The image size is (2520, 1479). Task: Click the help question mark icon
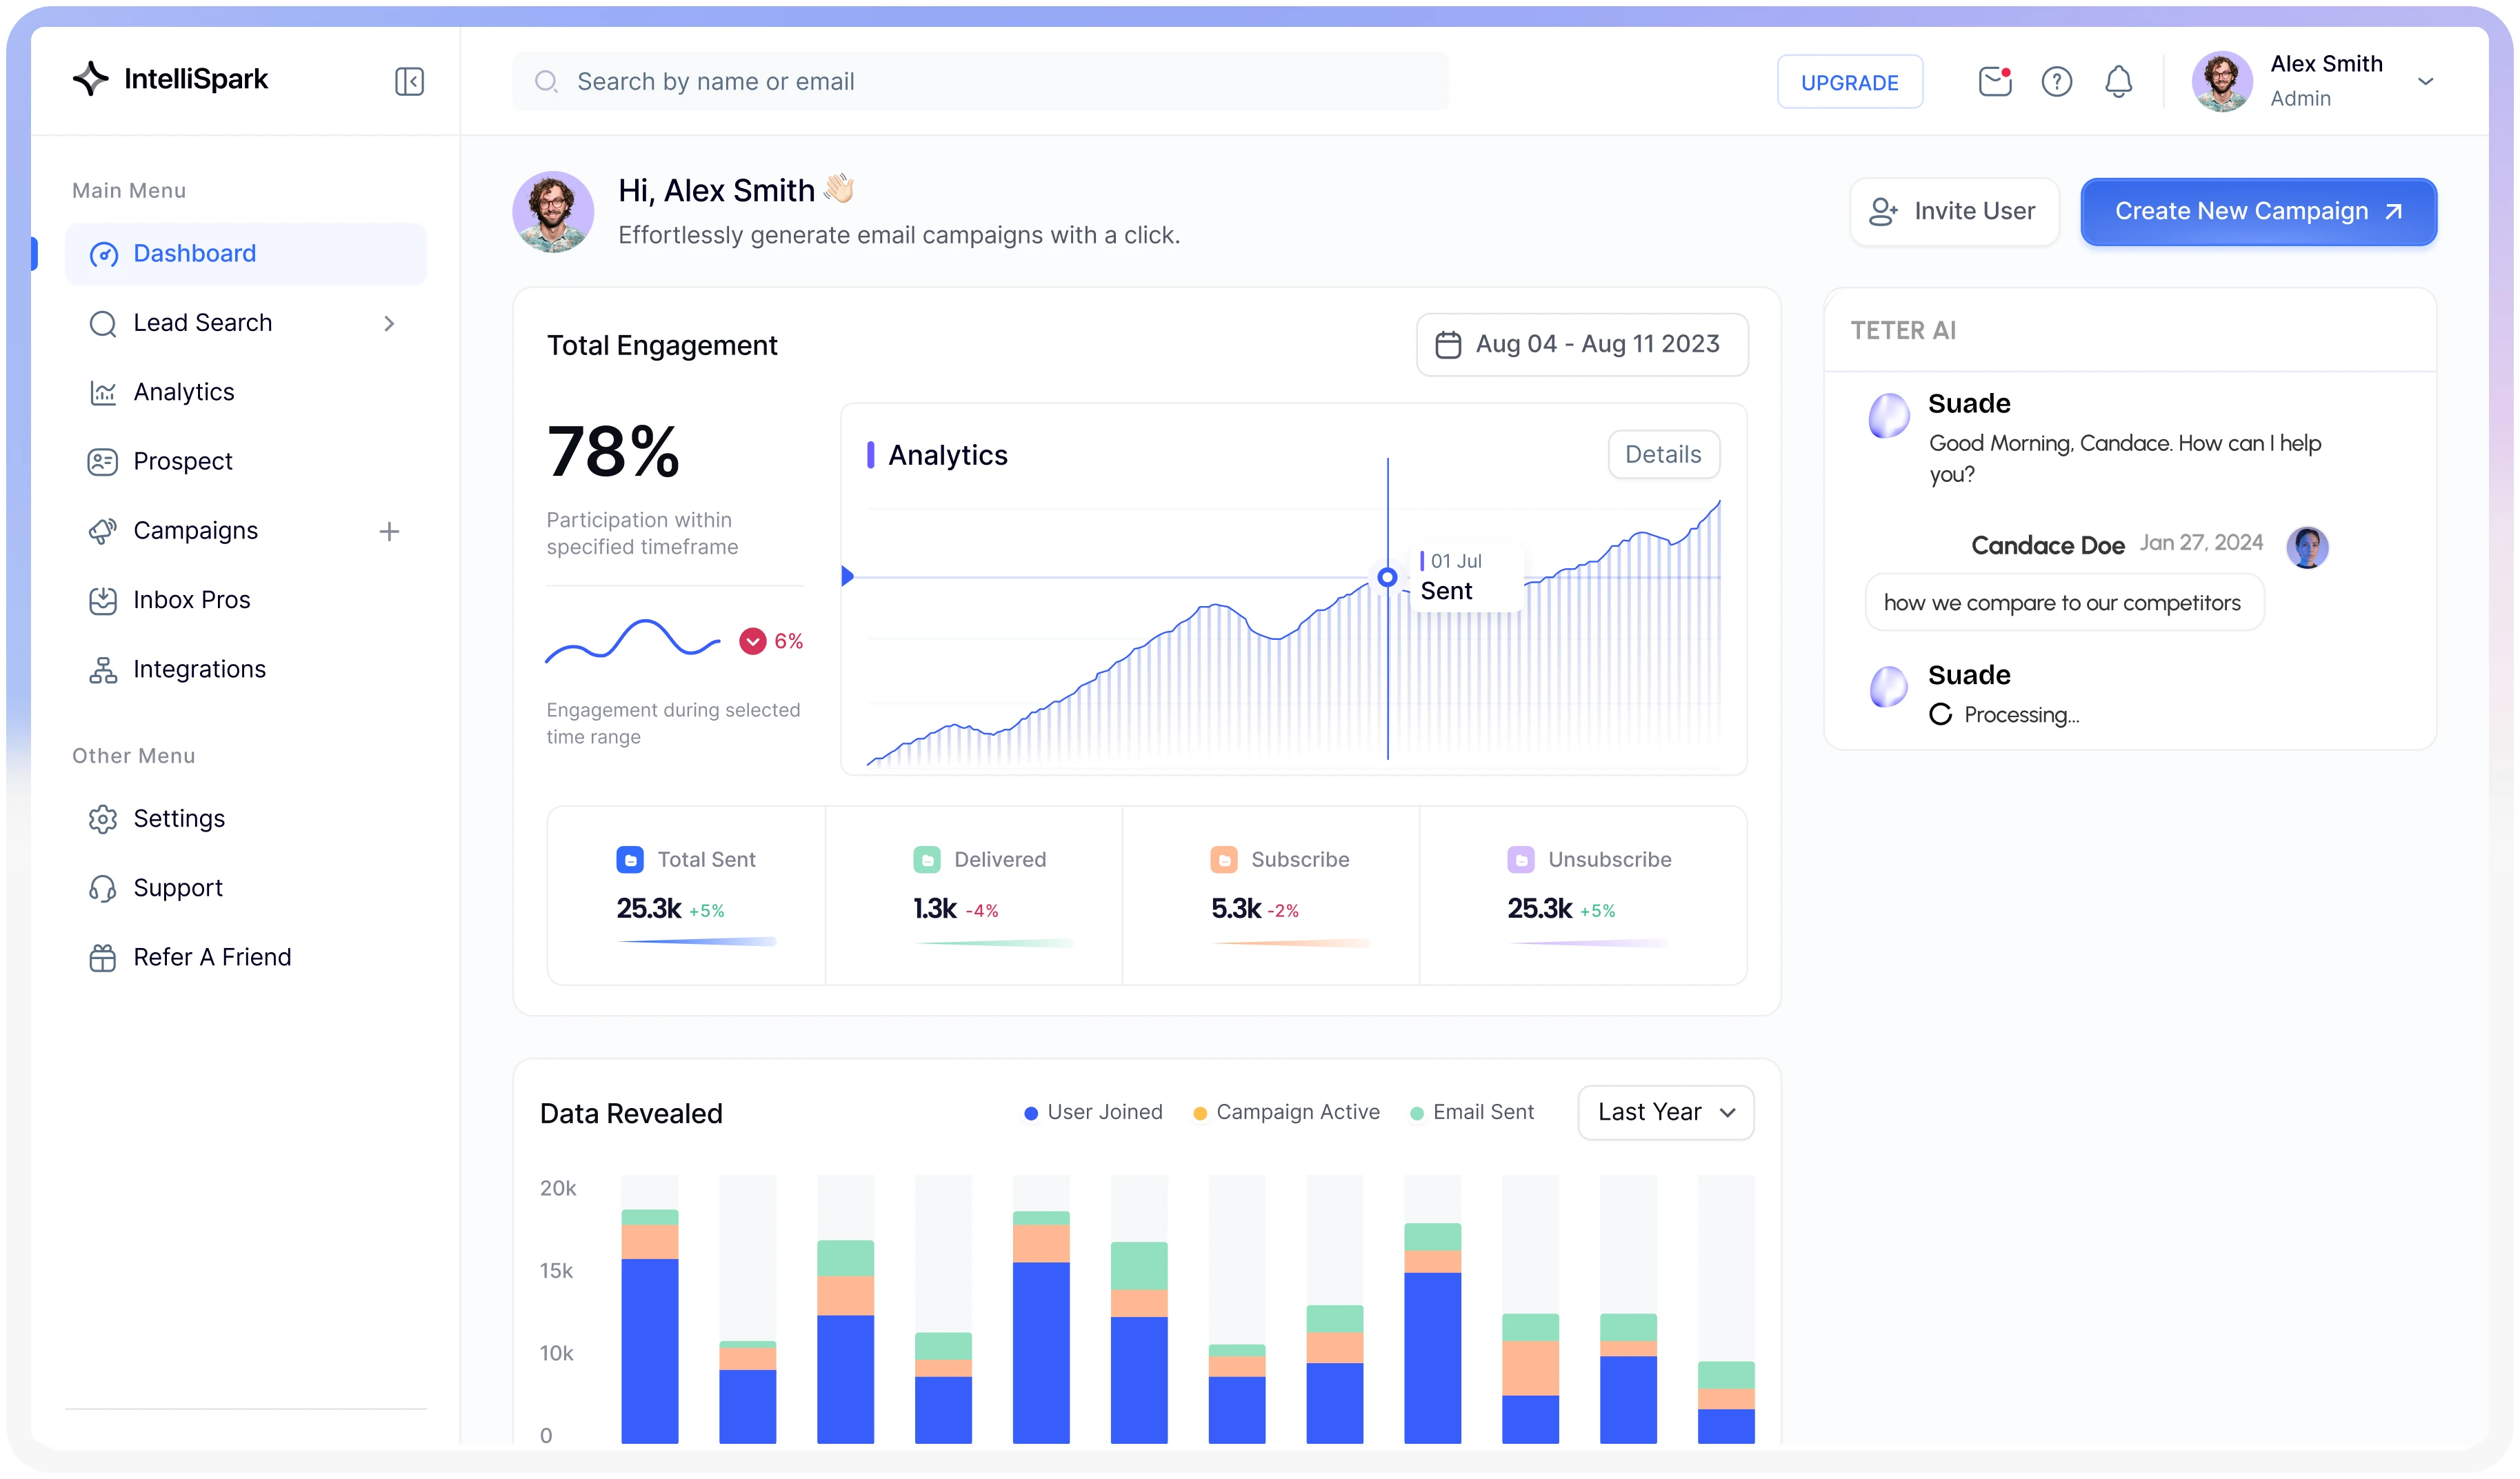[2056, 81]
